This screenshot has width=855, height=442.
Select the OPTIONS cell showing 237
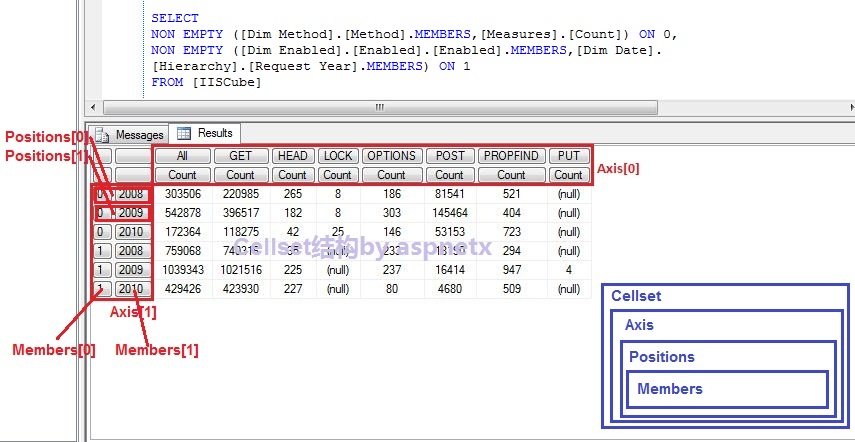coord(391,270)
